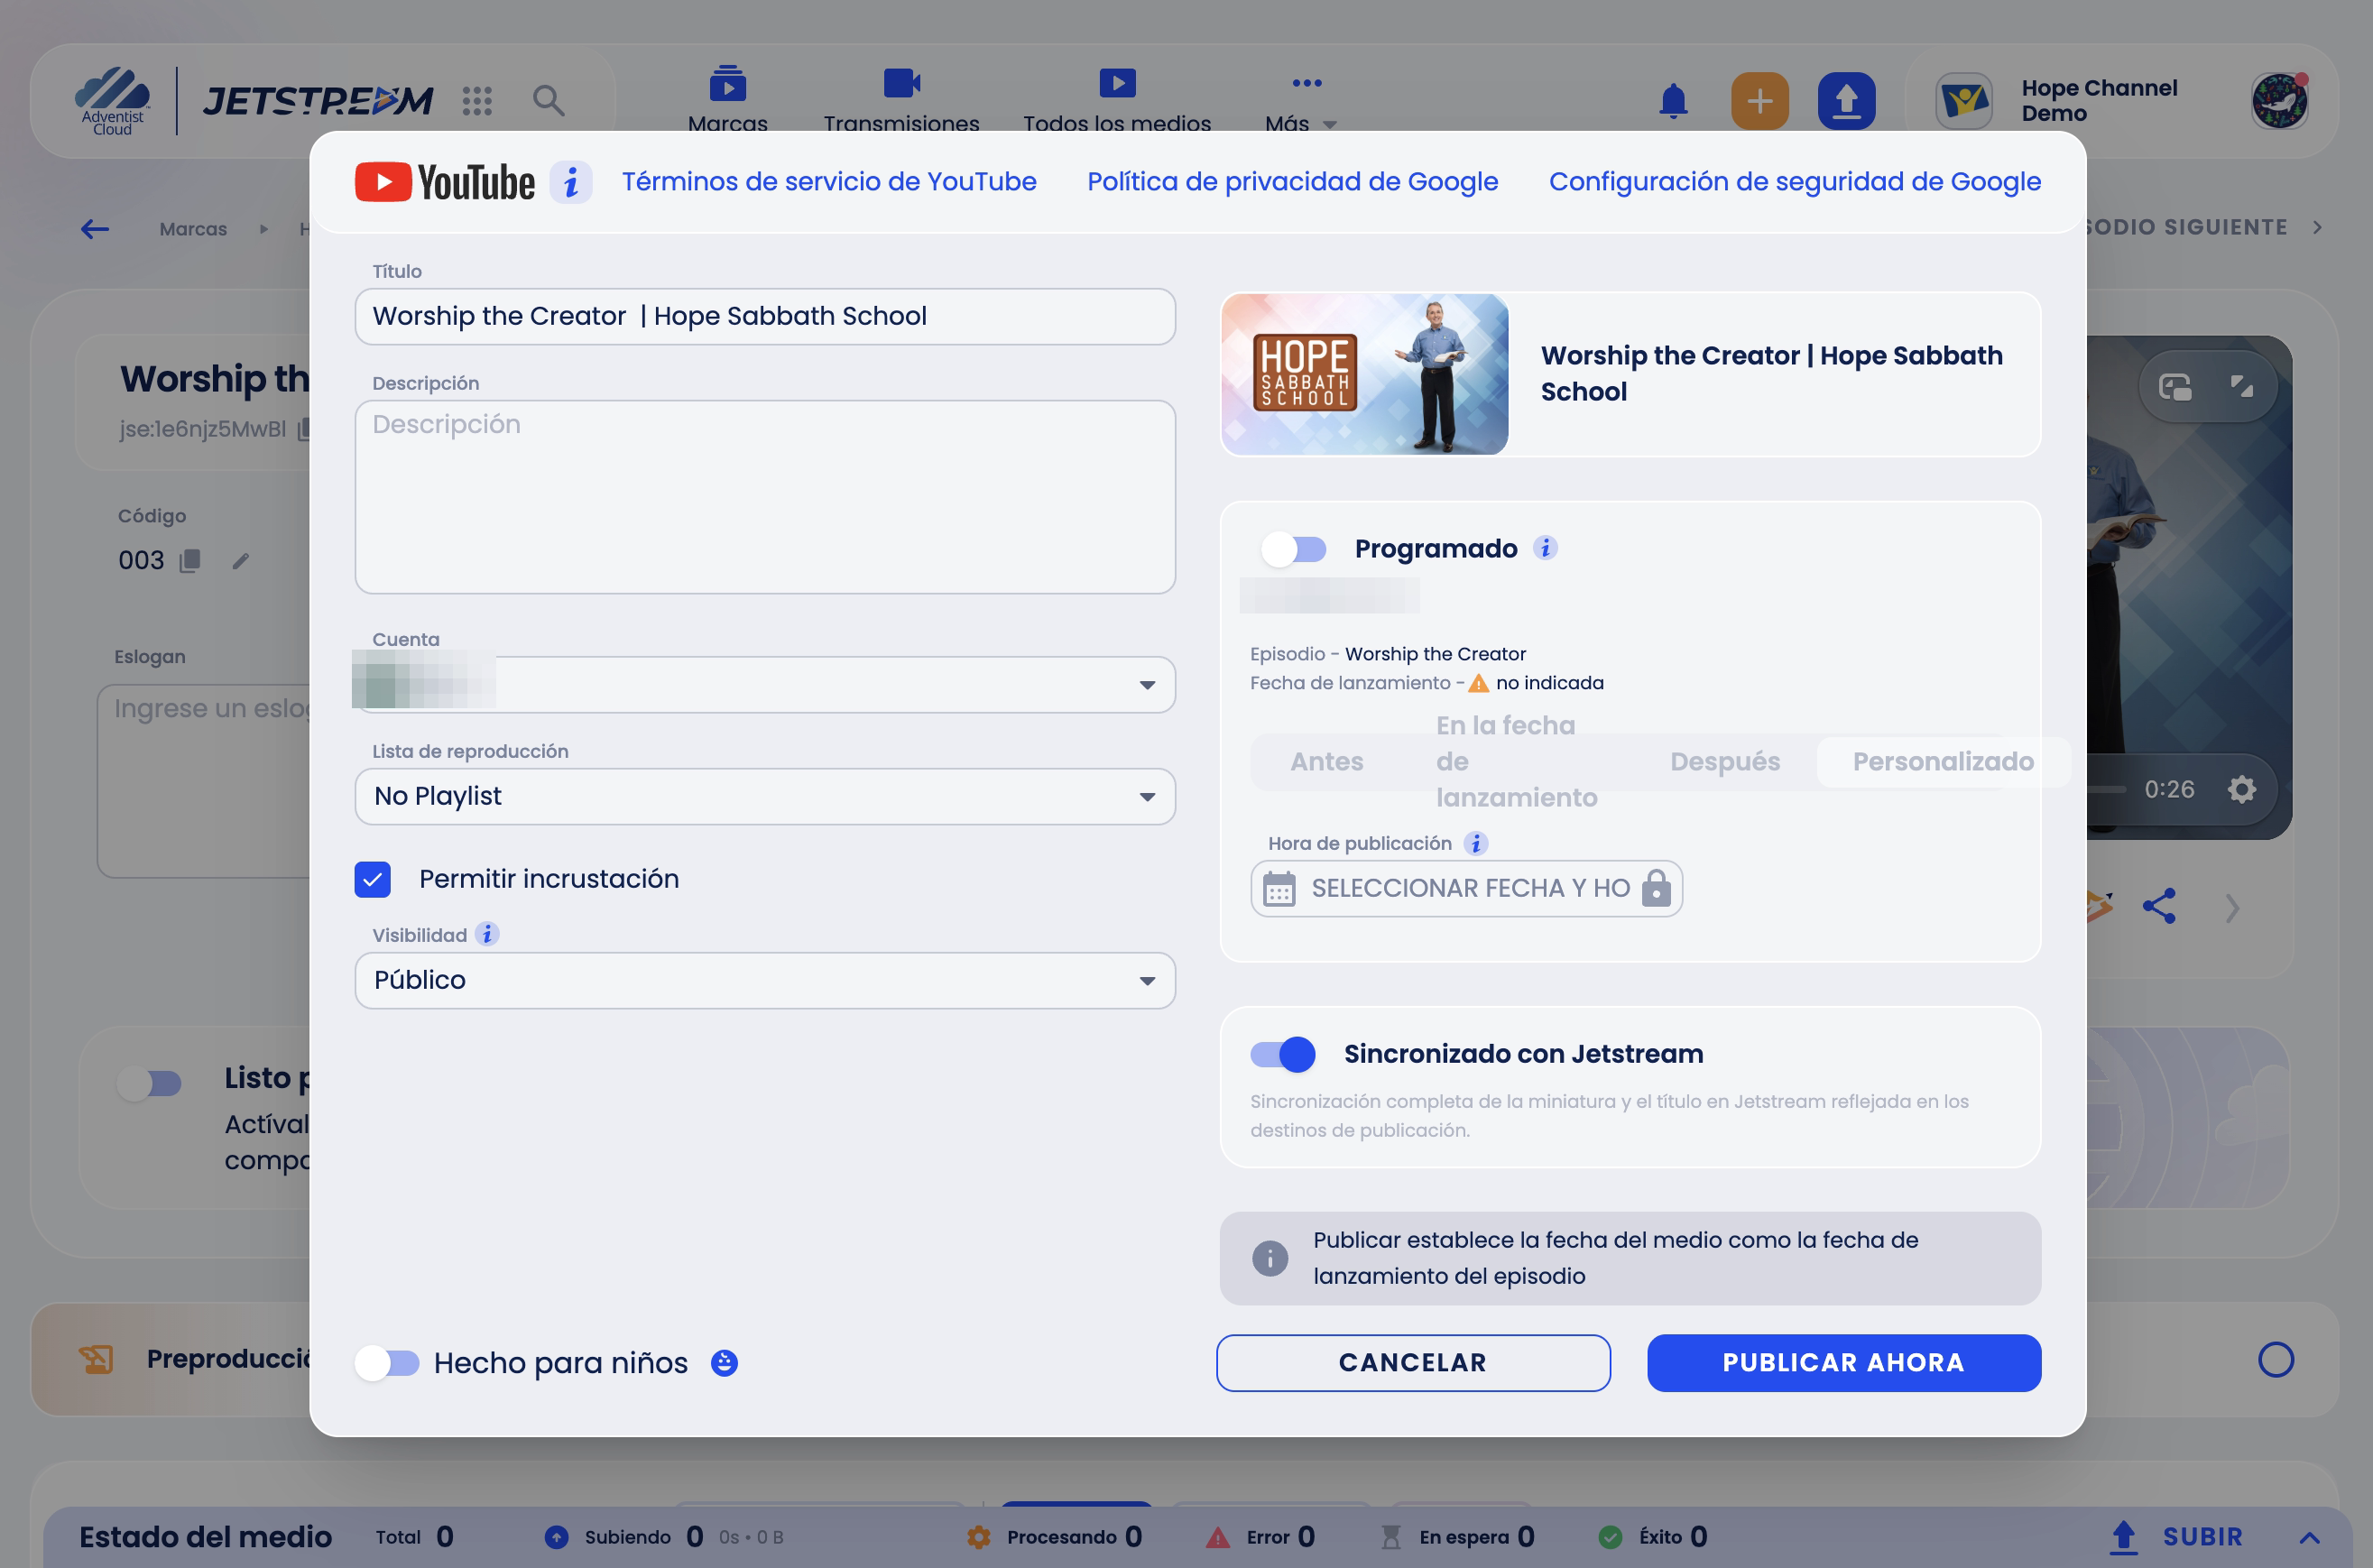Toggle Sincronizado con Jetstream switch

pyautogui.click(x=1283, y=1054)
